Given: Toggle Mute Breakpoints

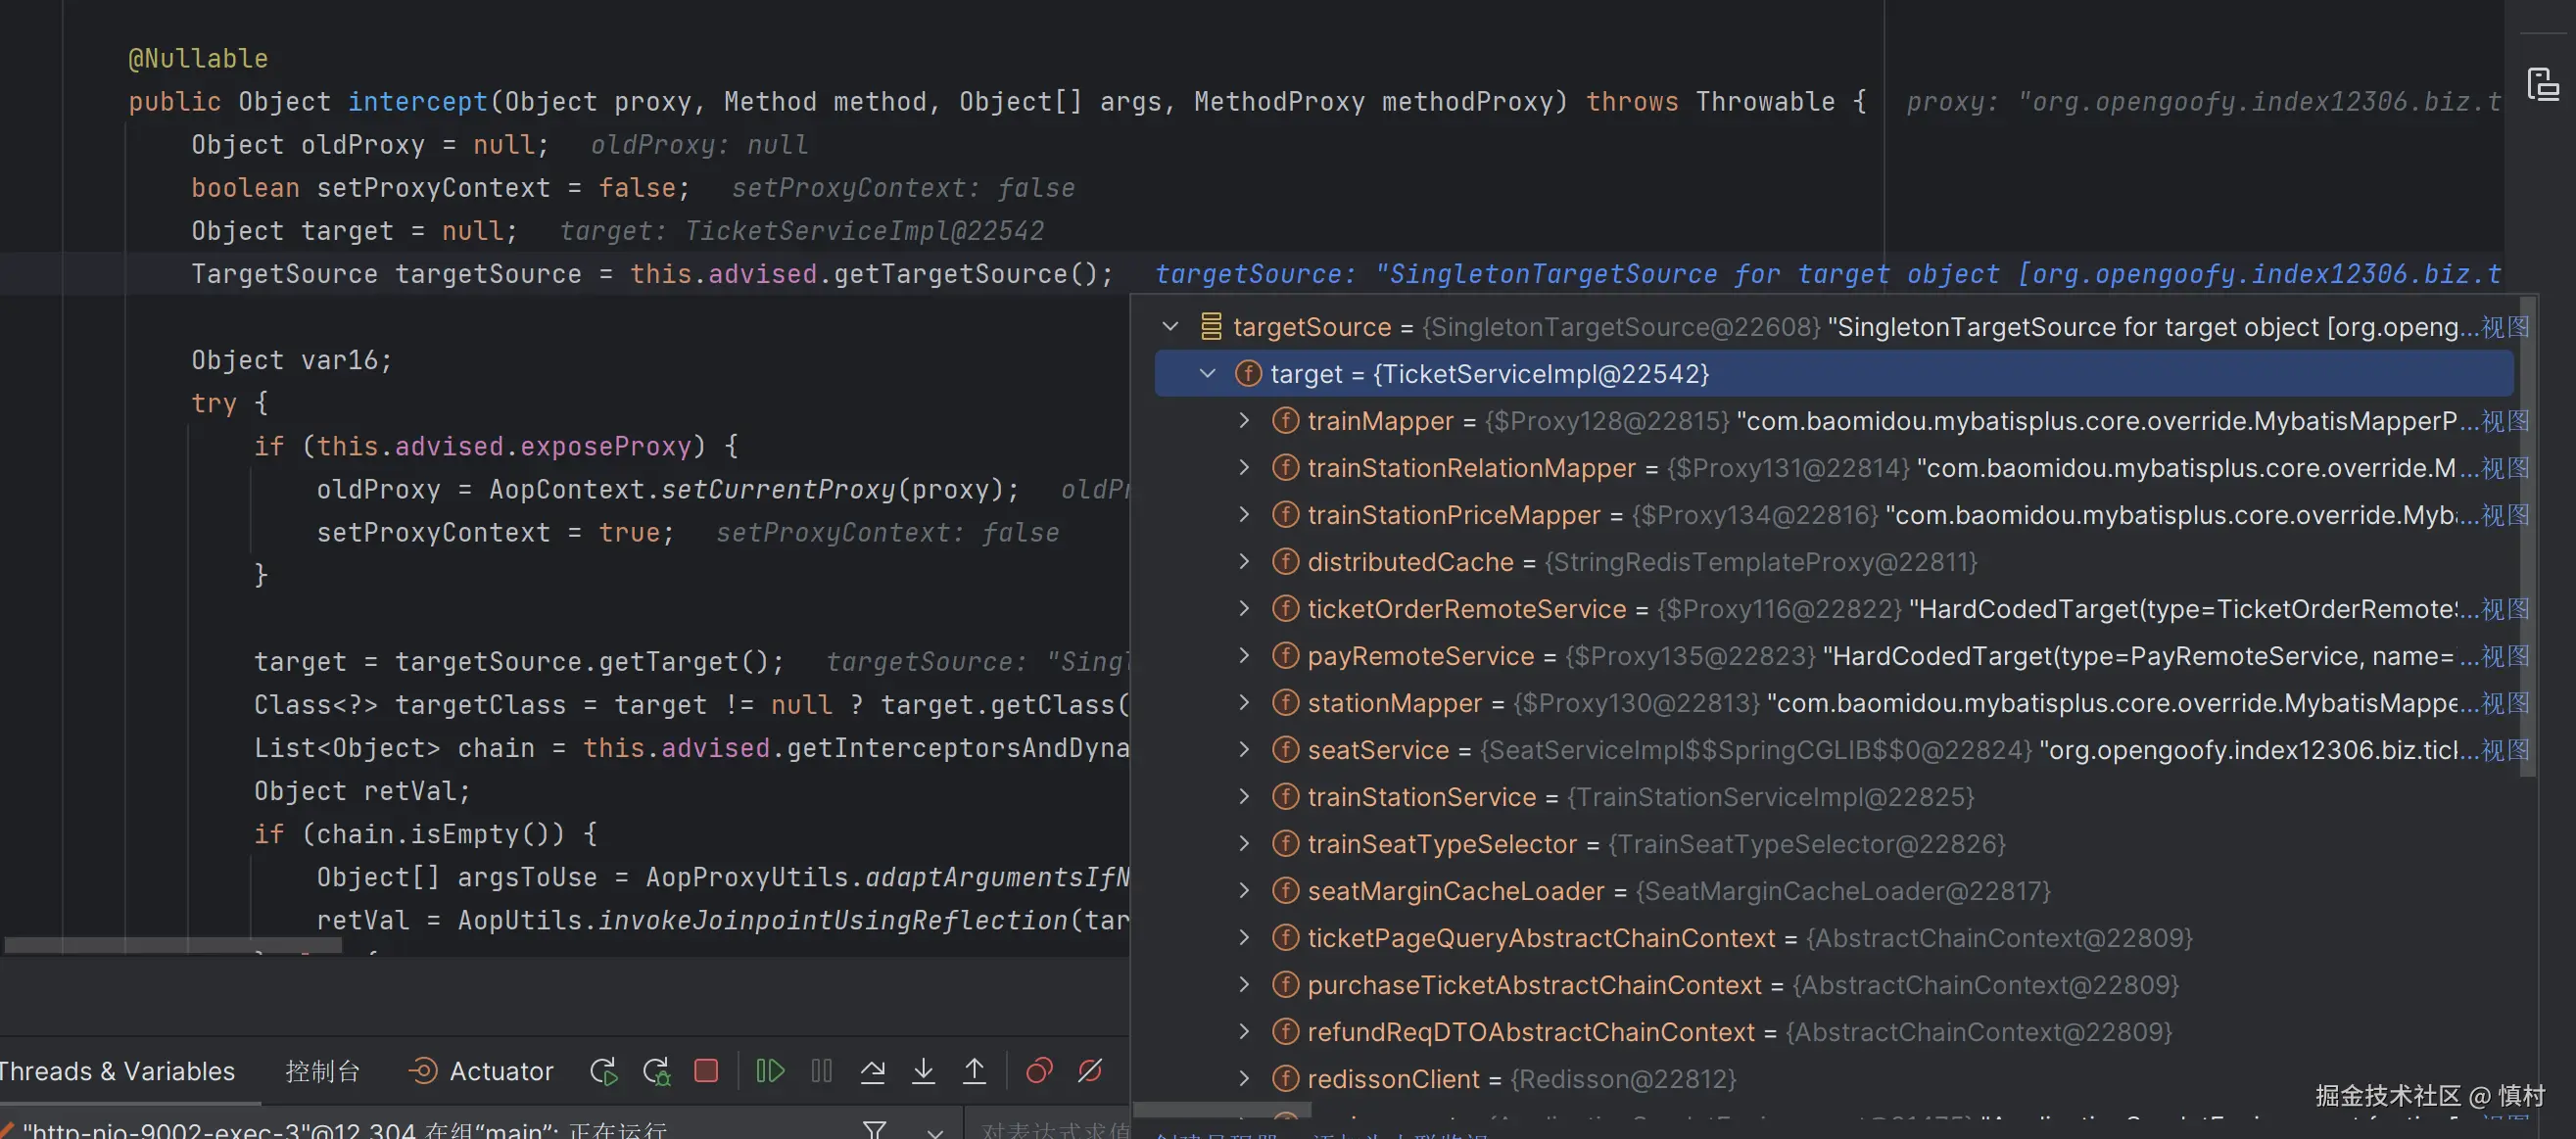Looking at the screenshot, I should pos(1090,1071).
